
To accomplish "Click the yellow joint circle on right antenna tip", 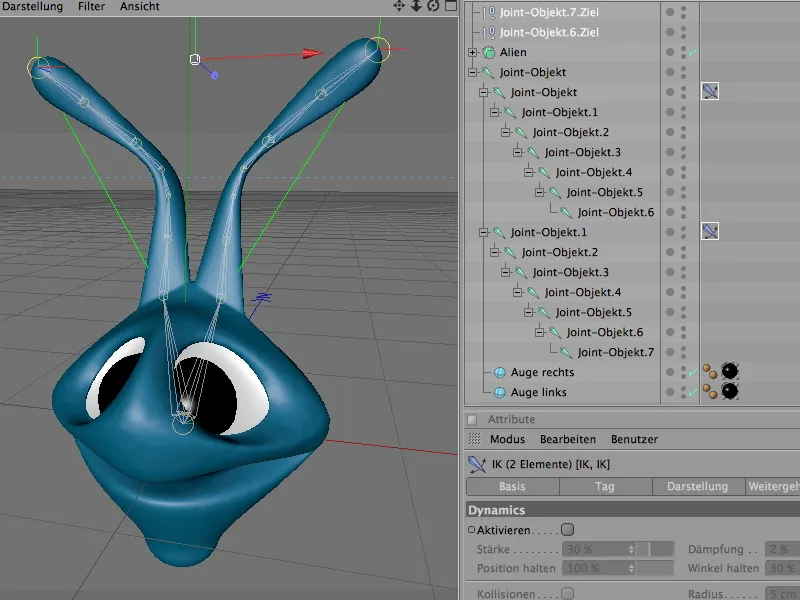I will pyautogui.click(x=378, y=49).
